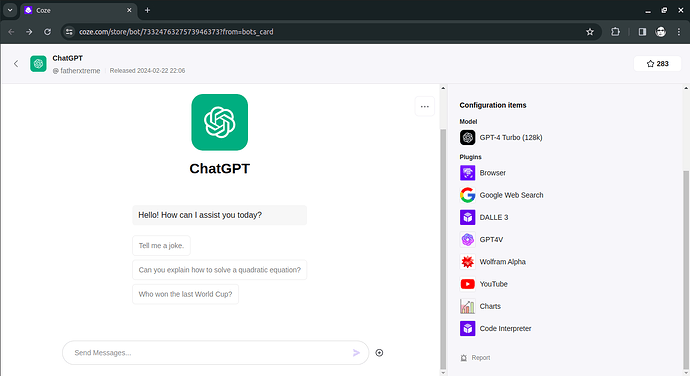The width and height of the screenshot is (690, 376).
Task: Toggle the browser side panel icon
Action: 642,32
